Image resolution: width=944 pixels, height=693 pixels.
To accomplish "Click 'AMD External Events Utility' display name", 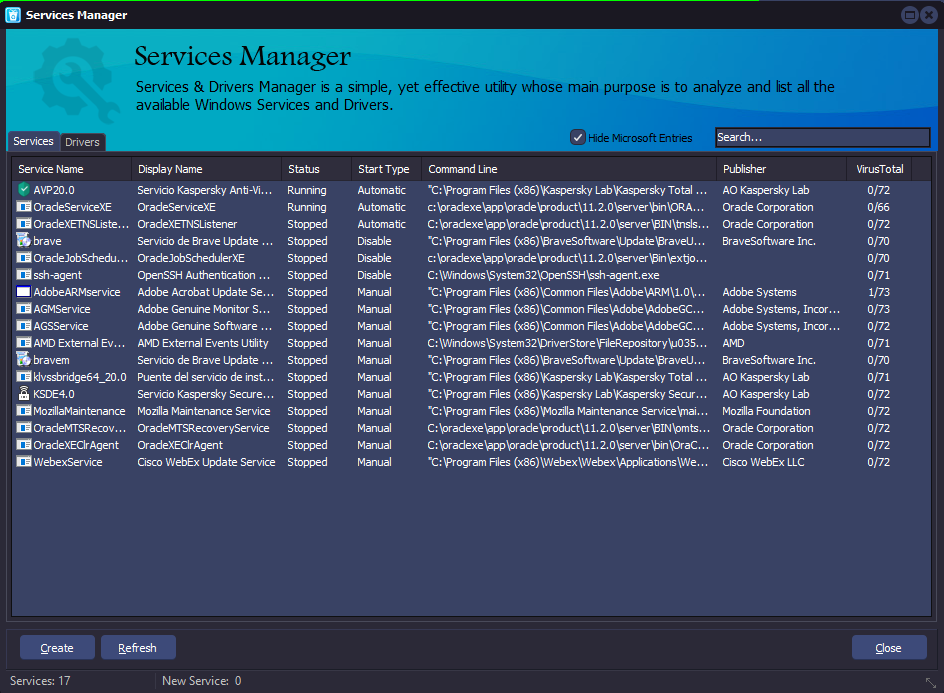I will pyautogui.click(x=203, y=343).
